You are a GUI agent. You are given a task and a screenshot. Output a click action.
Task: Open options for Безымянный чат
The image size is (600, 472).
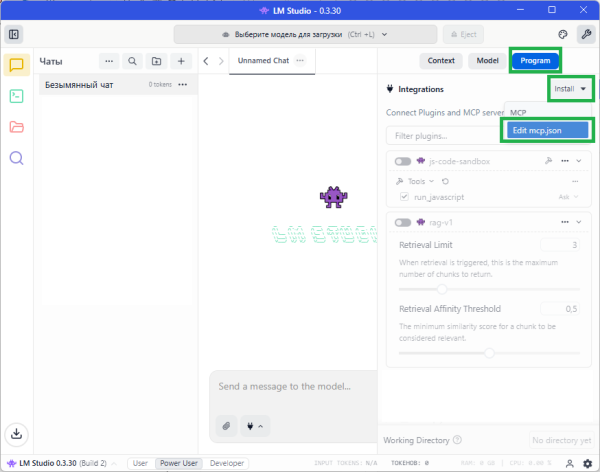[x=183, y=85]
